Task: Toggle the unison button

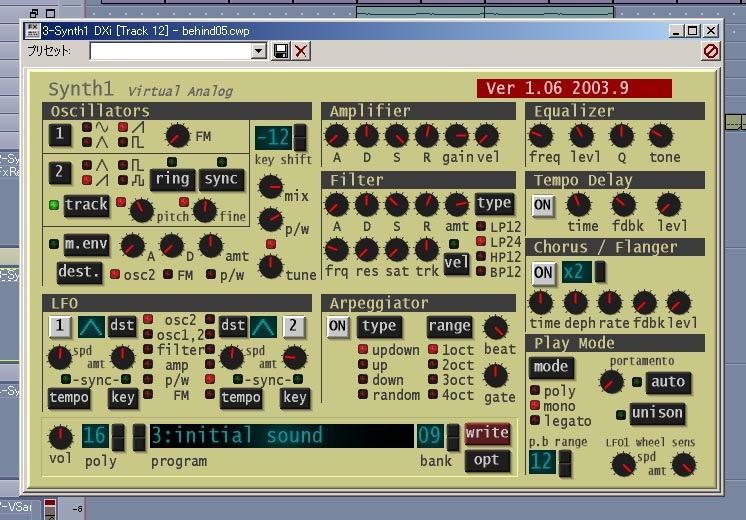Action: pos(657,413)
